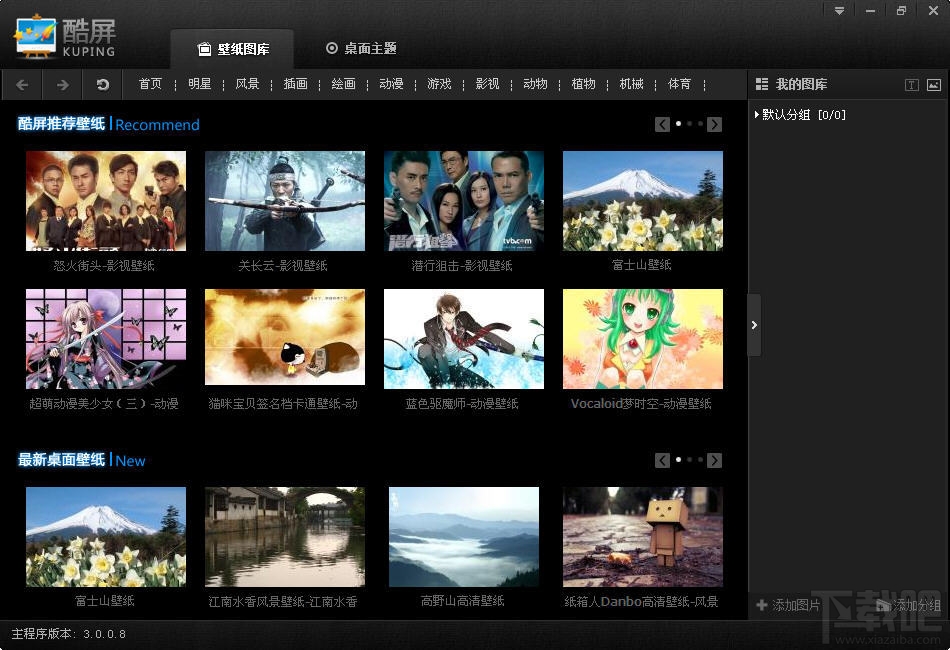Browse the 影视 category
This screenshot has width=950, height=650.
point(487,84)
